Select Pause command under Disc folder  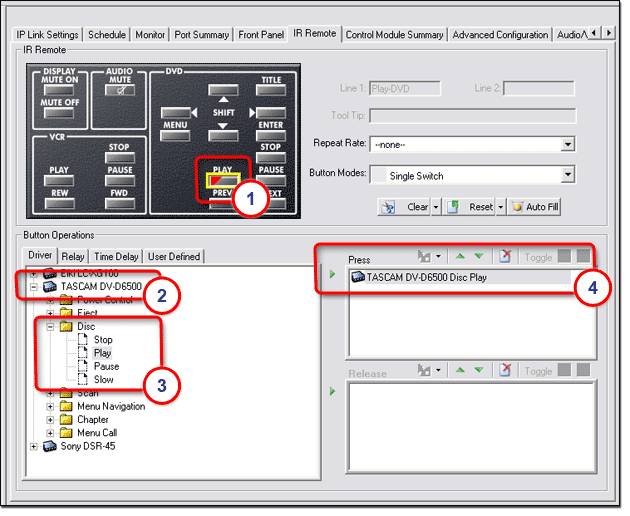click(106, 366)
